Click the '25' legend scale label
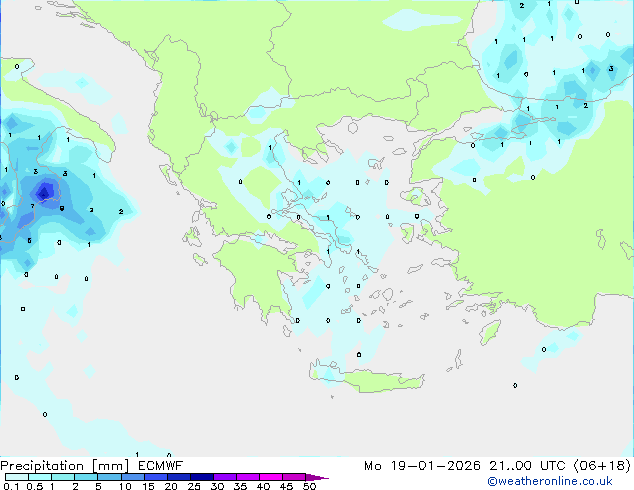This screenshot has height=490, width=634. point(194,486)
